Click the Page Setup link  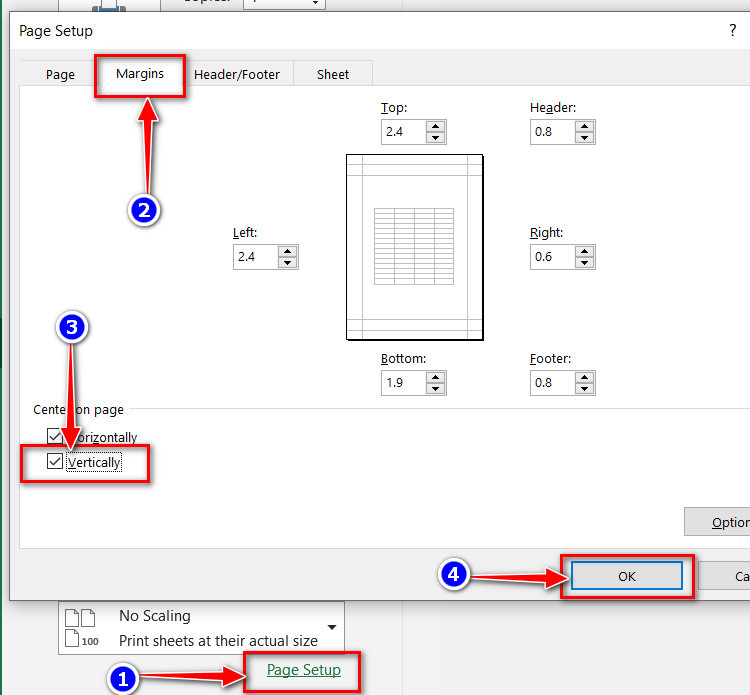[304, 670]
